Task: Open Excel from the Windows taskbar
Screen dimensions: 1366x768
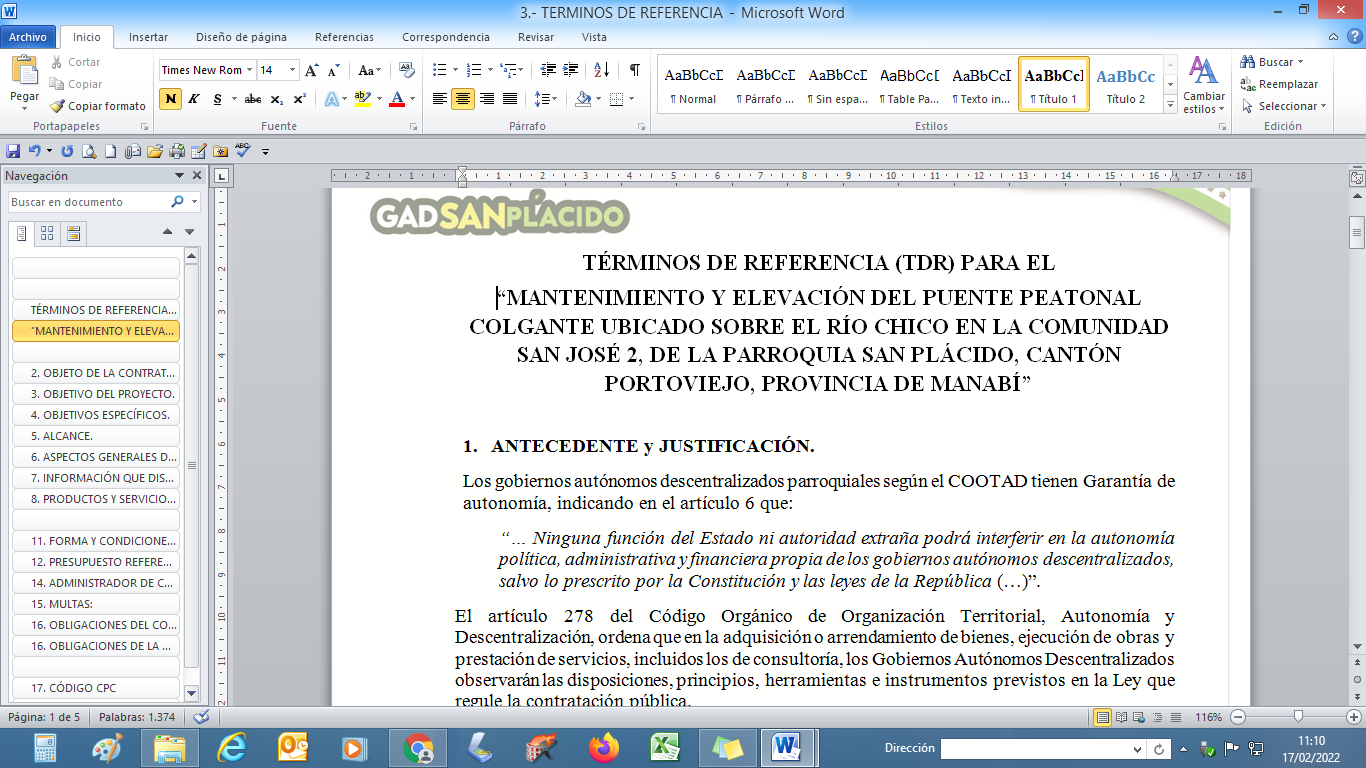Action: [666, 747]
